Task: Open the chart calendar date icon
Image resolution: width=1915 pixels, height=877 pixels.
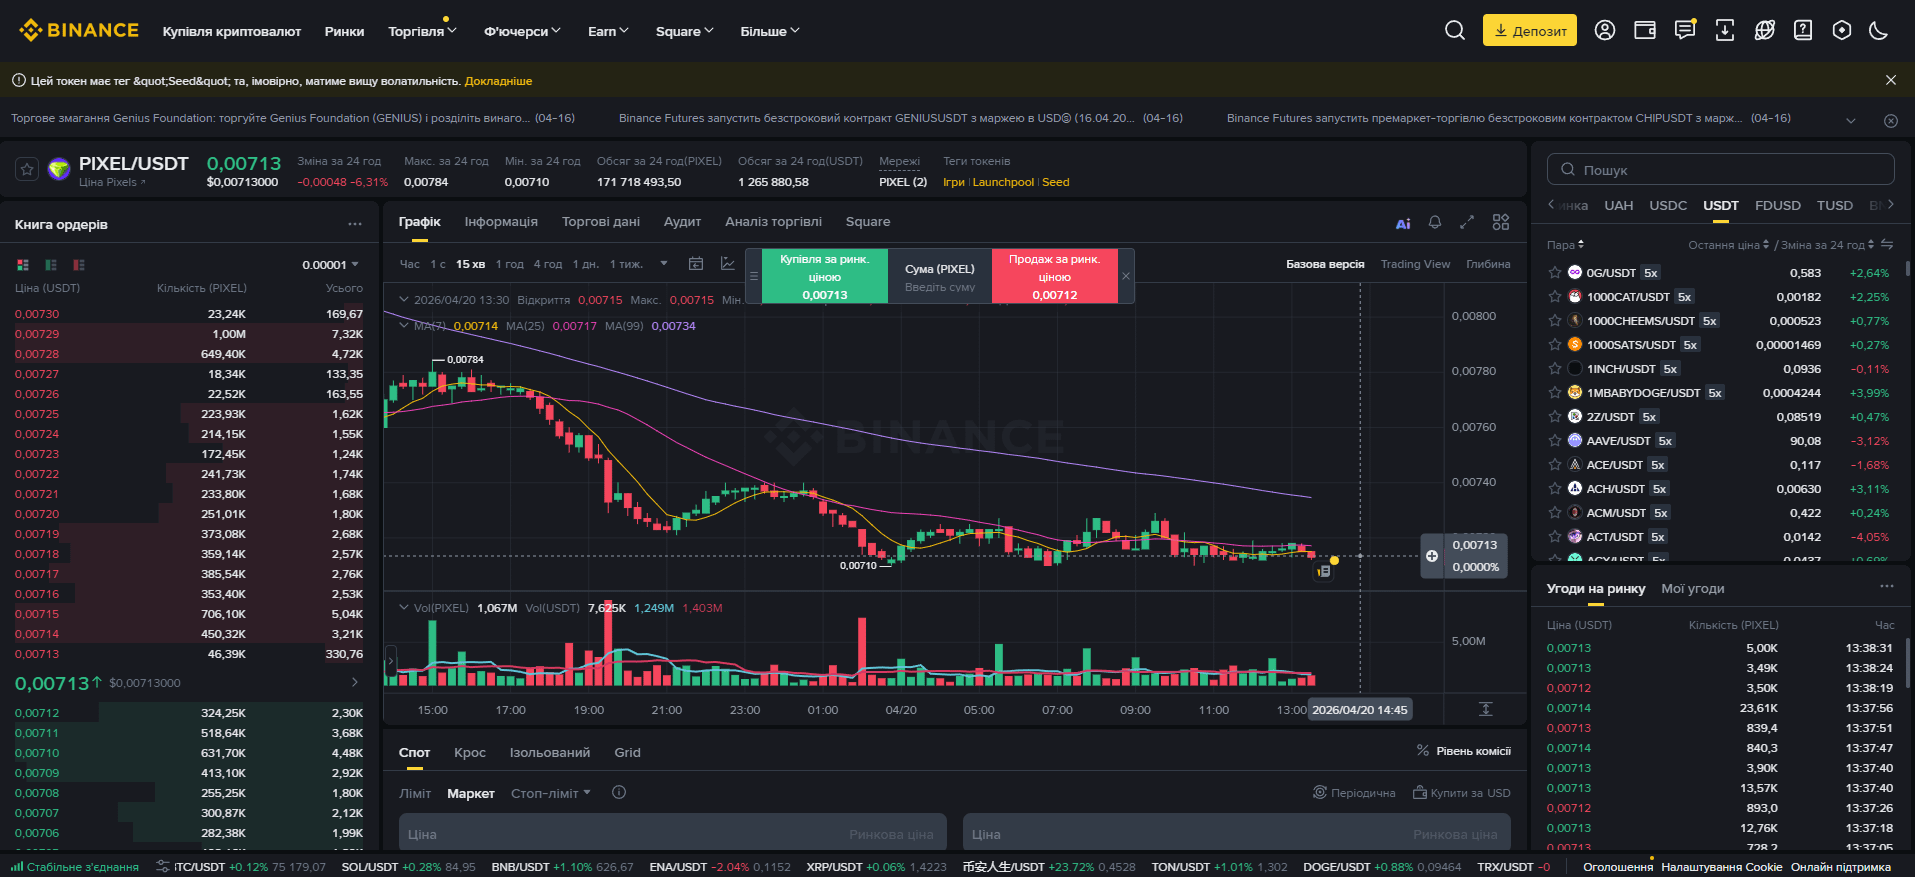Action: click(696, 264)
